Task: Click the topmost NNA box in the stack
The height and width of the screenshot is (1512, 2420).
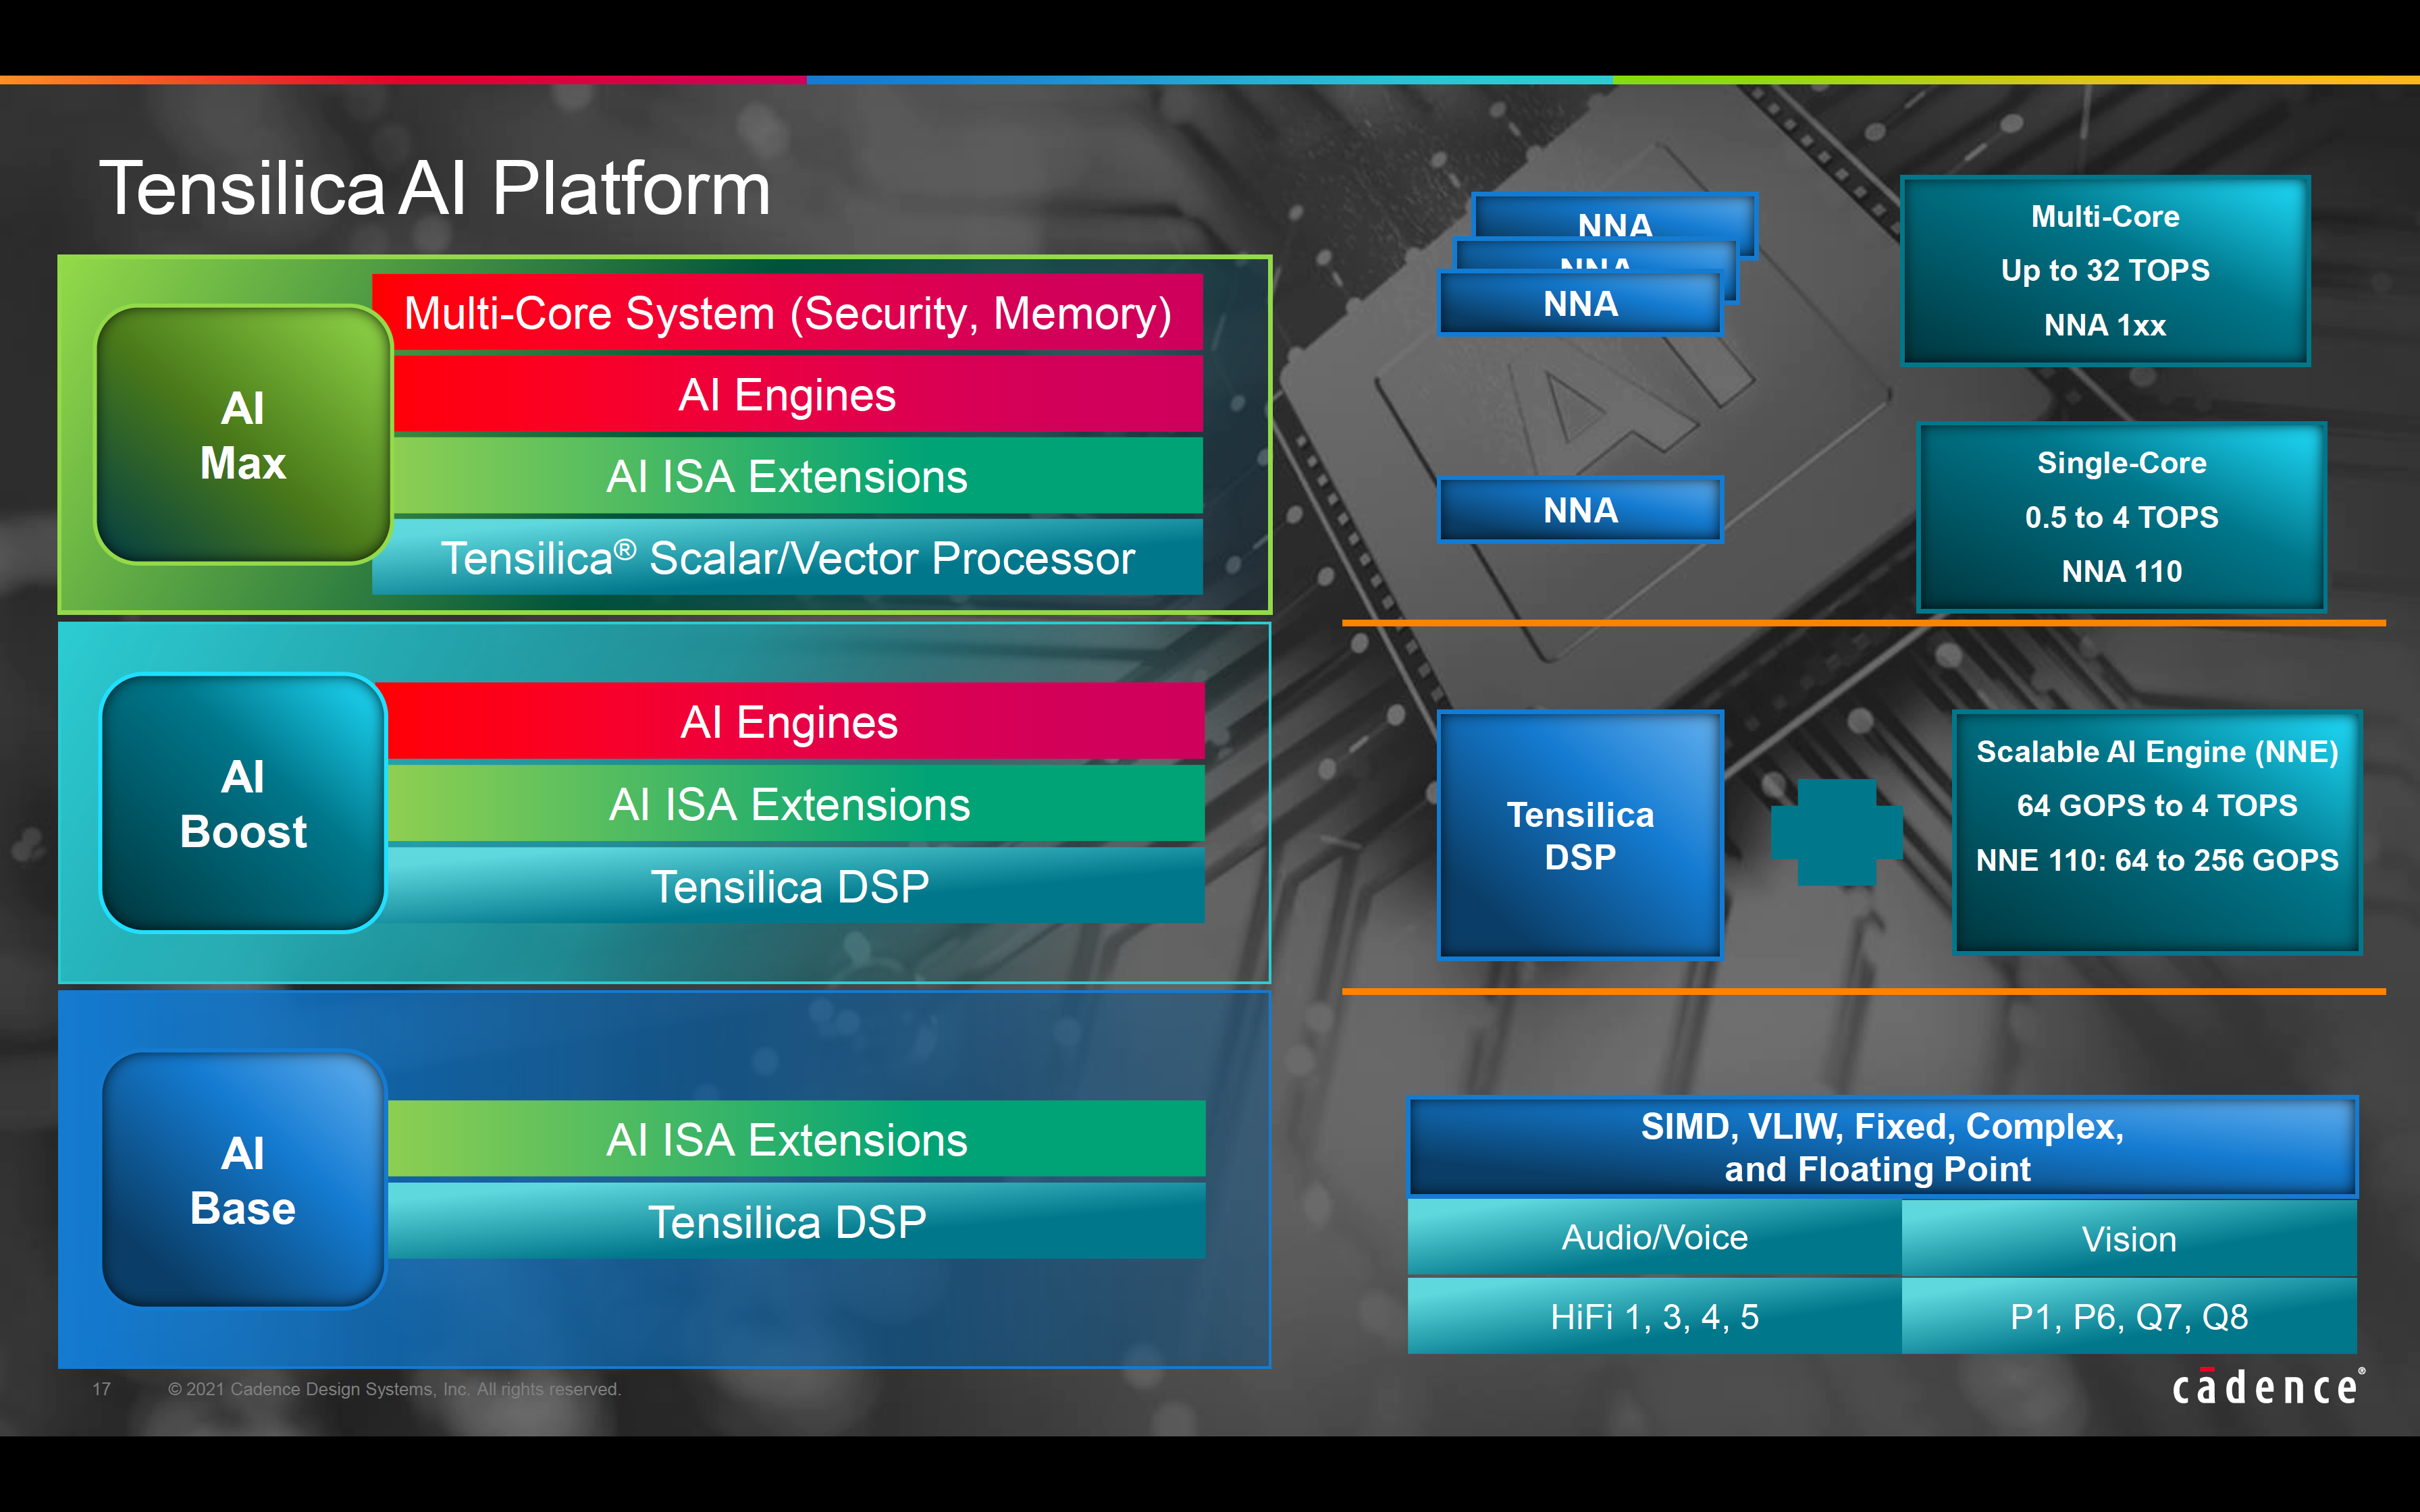Action: tap(1615, 215)
